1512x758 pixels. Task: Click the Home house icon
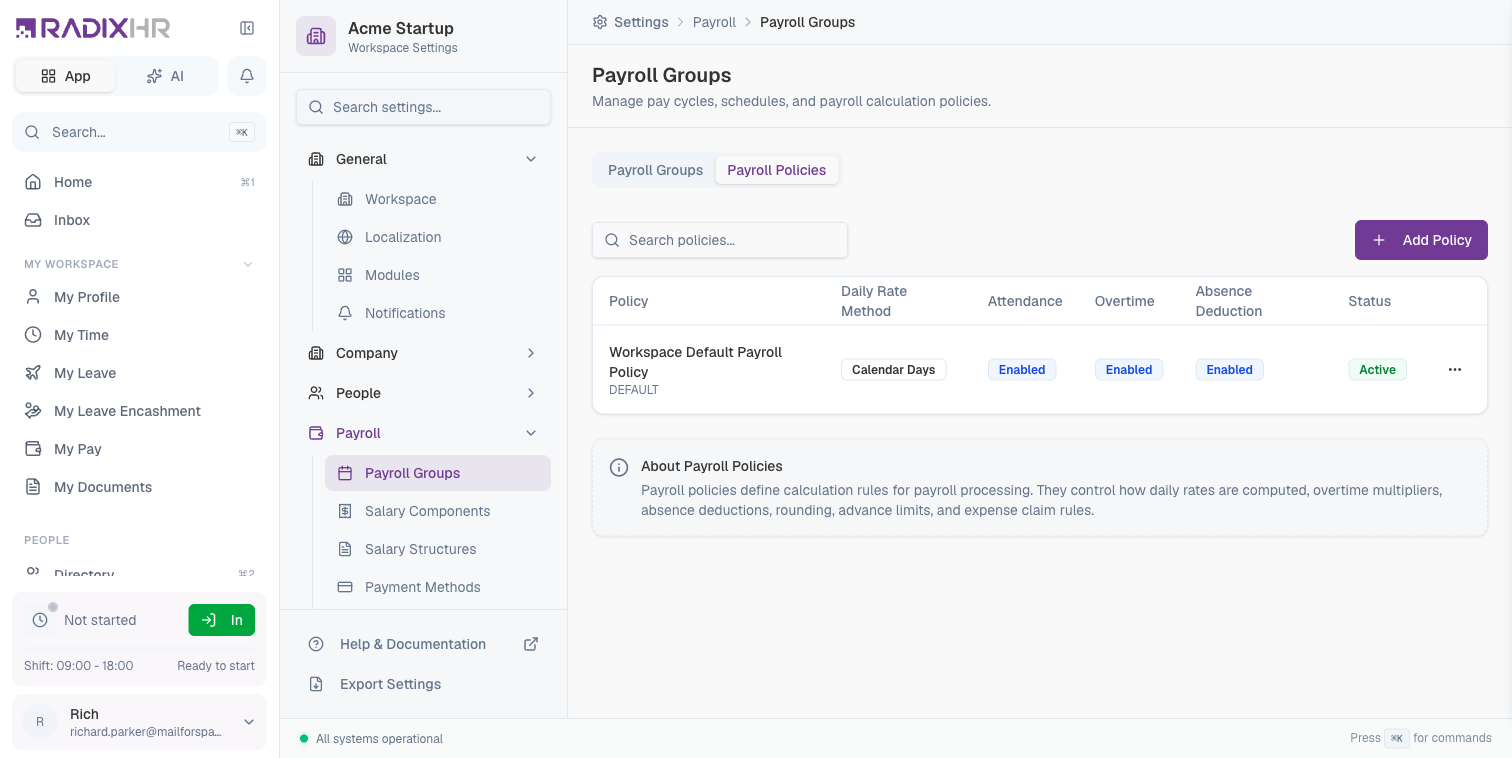tap(33, 182)
